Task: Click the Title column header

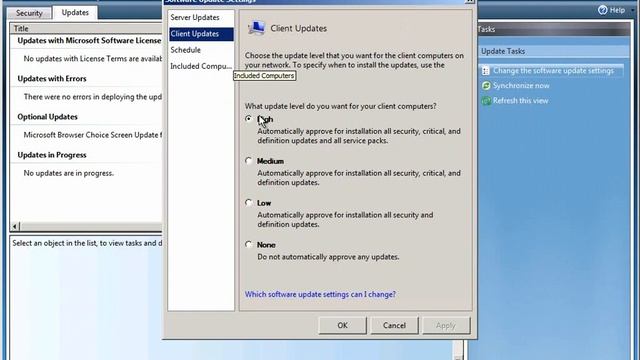Action: point(87,28)
